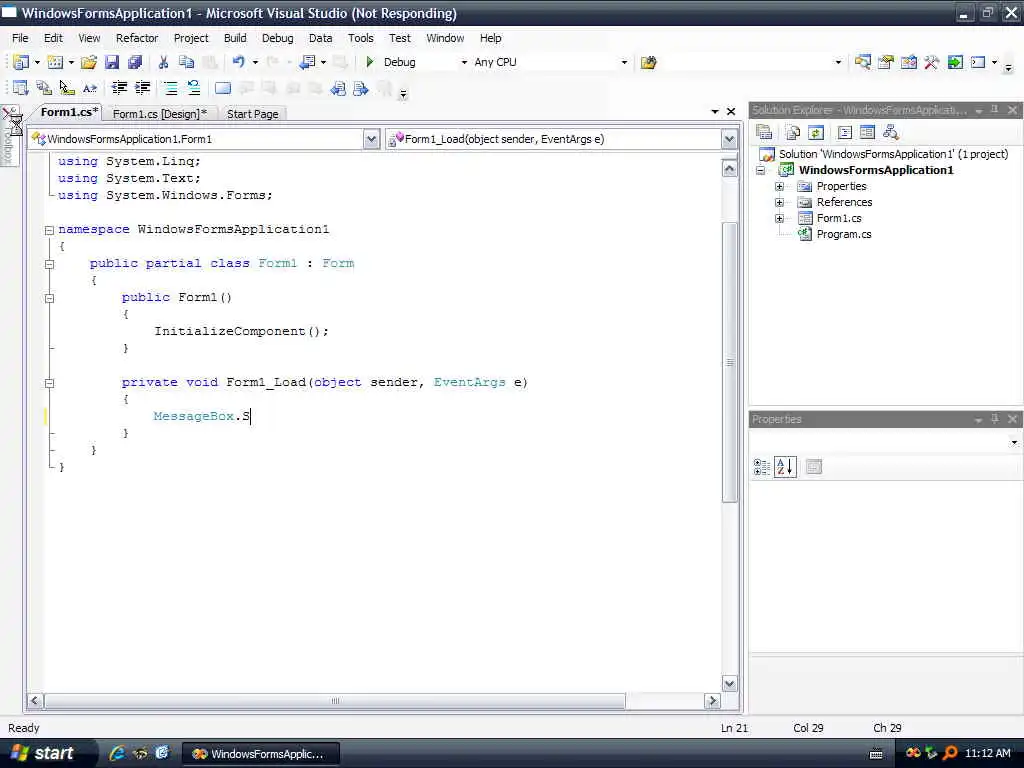Switch to the Start Page tab
Screen dimensions: 1024x768
tap(253, 114)
